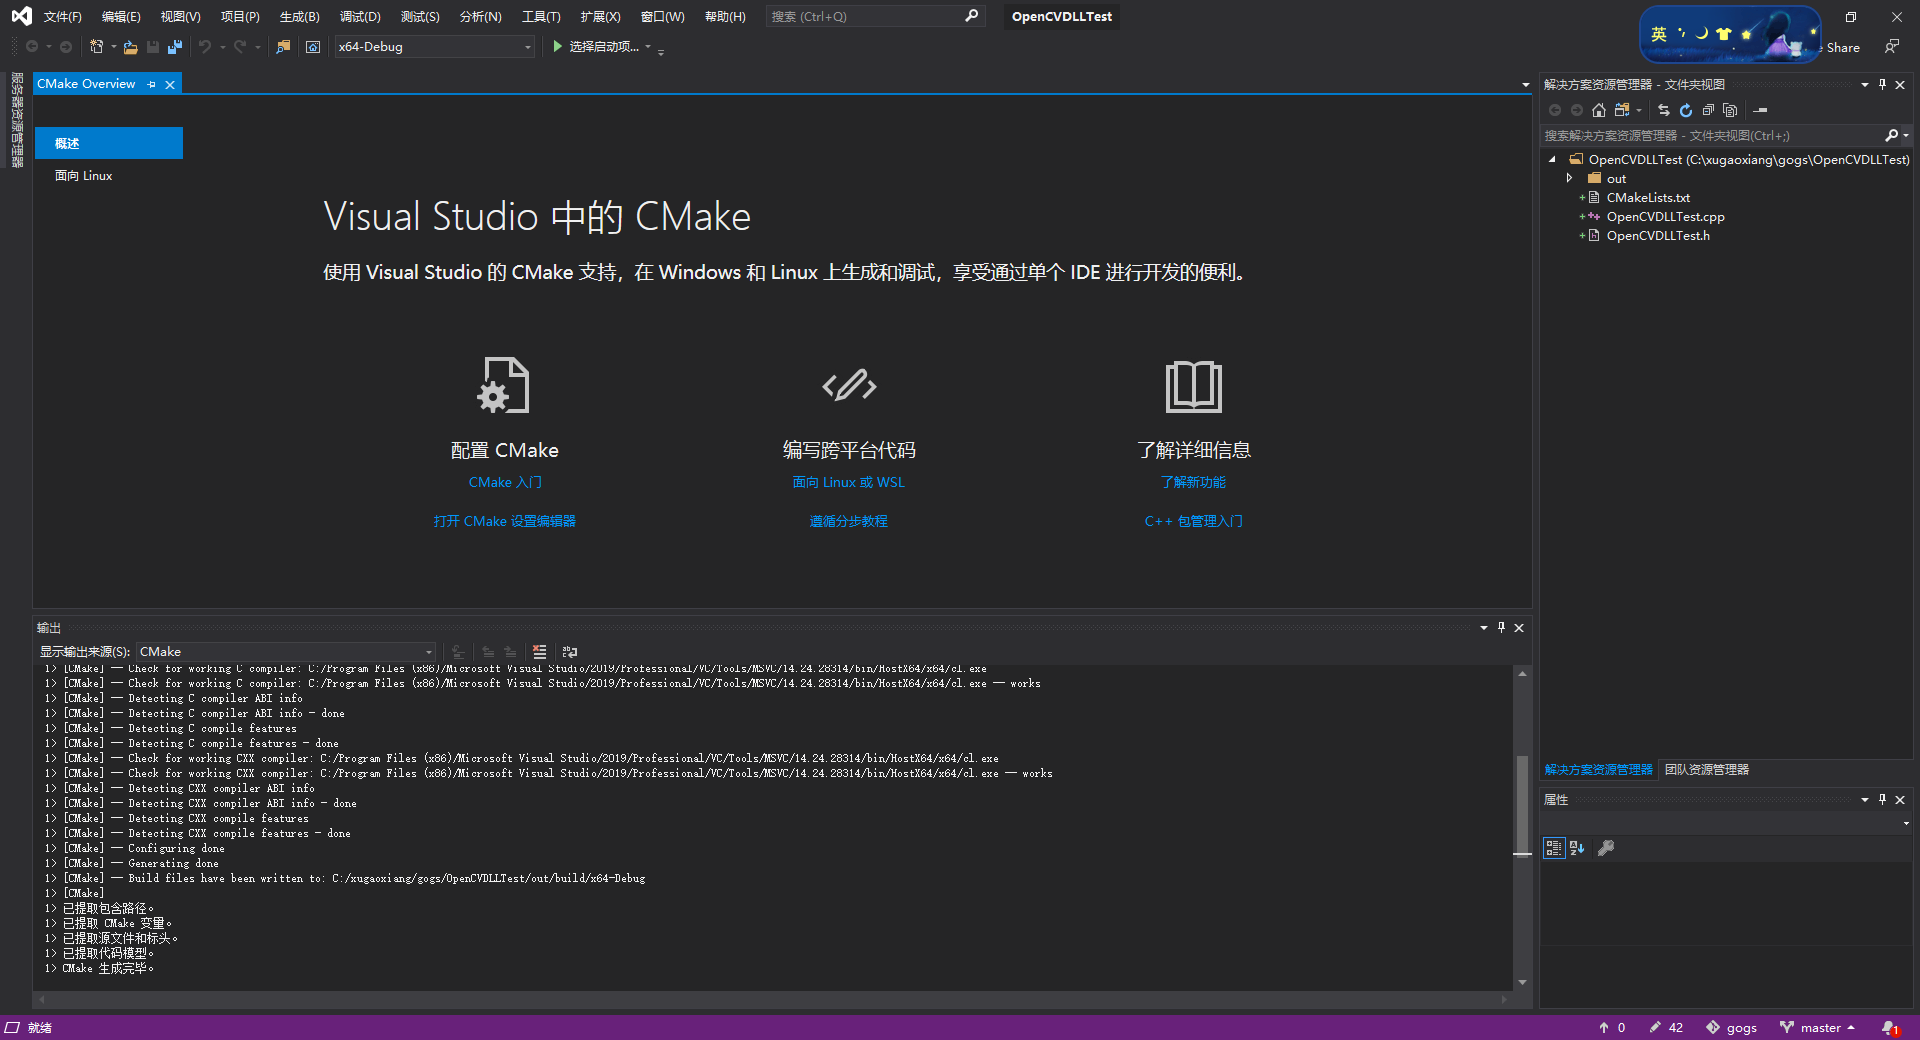Open the startup item dropdown arrow
This screenshot has width=1920, height=1040.
coord(648,47)
